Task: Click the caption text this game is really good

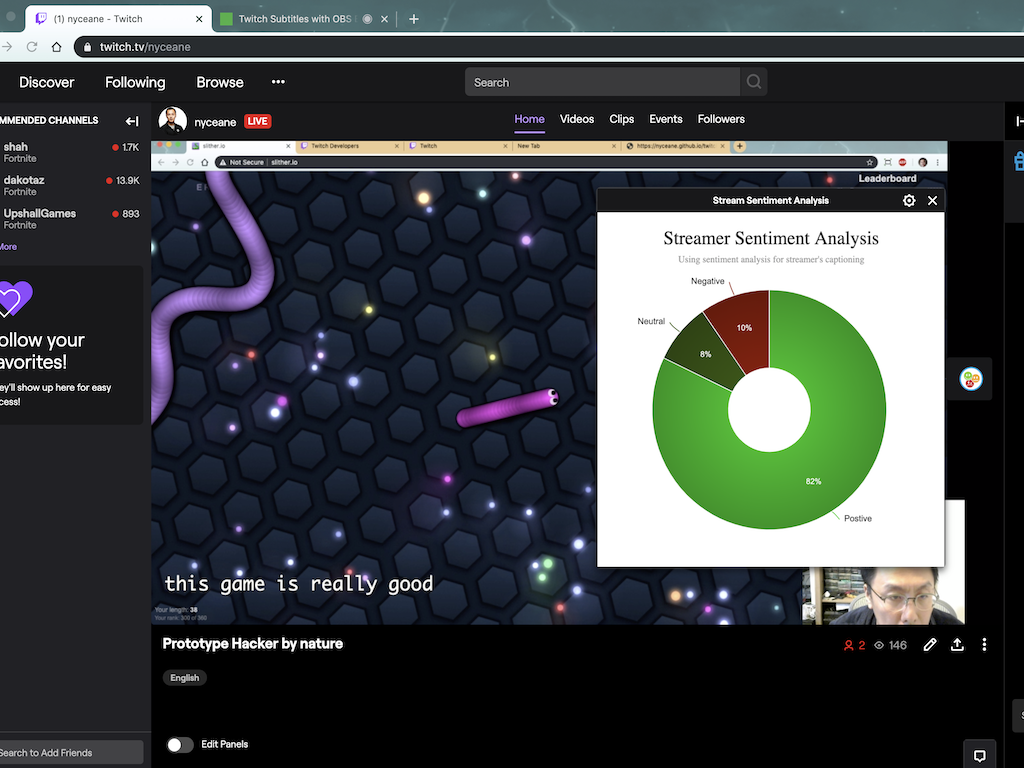Action: (x=298, y=584)
